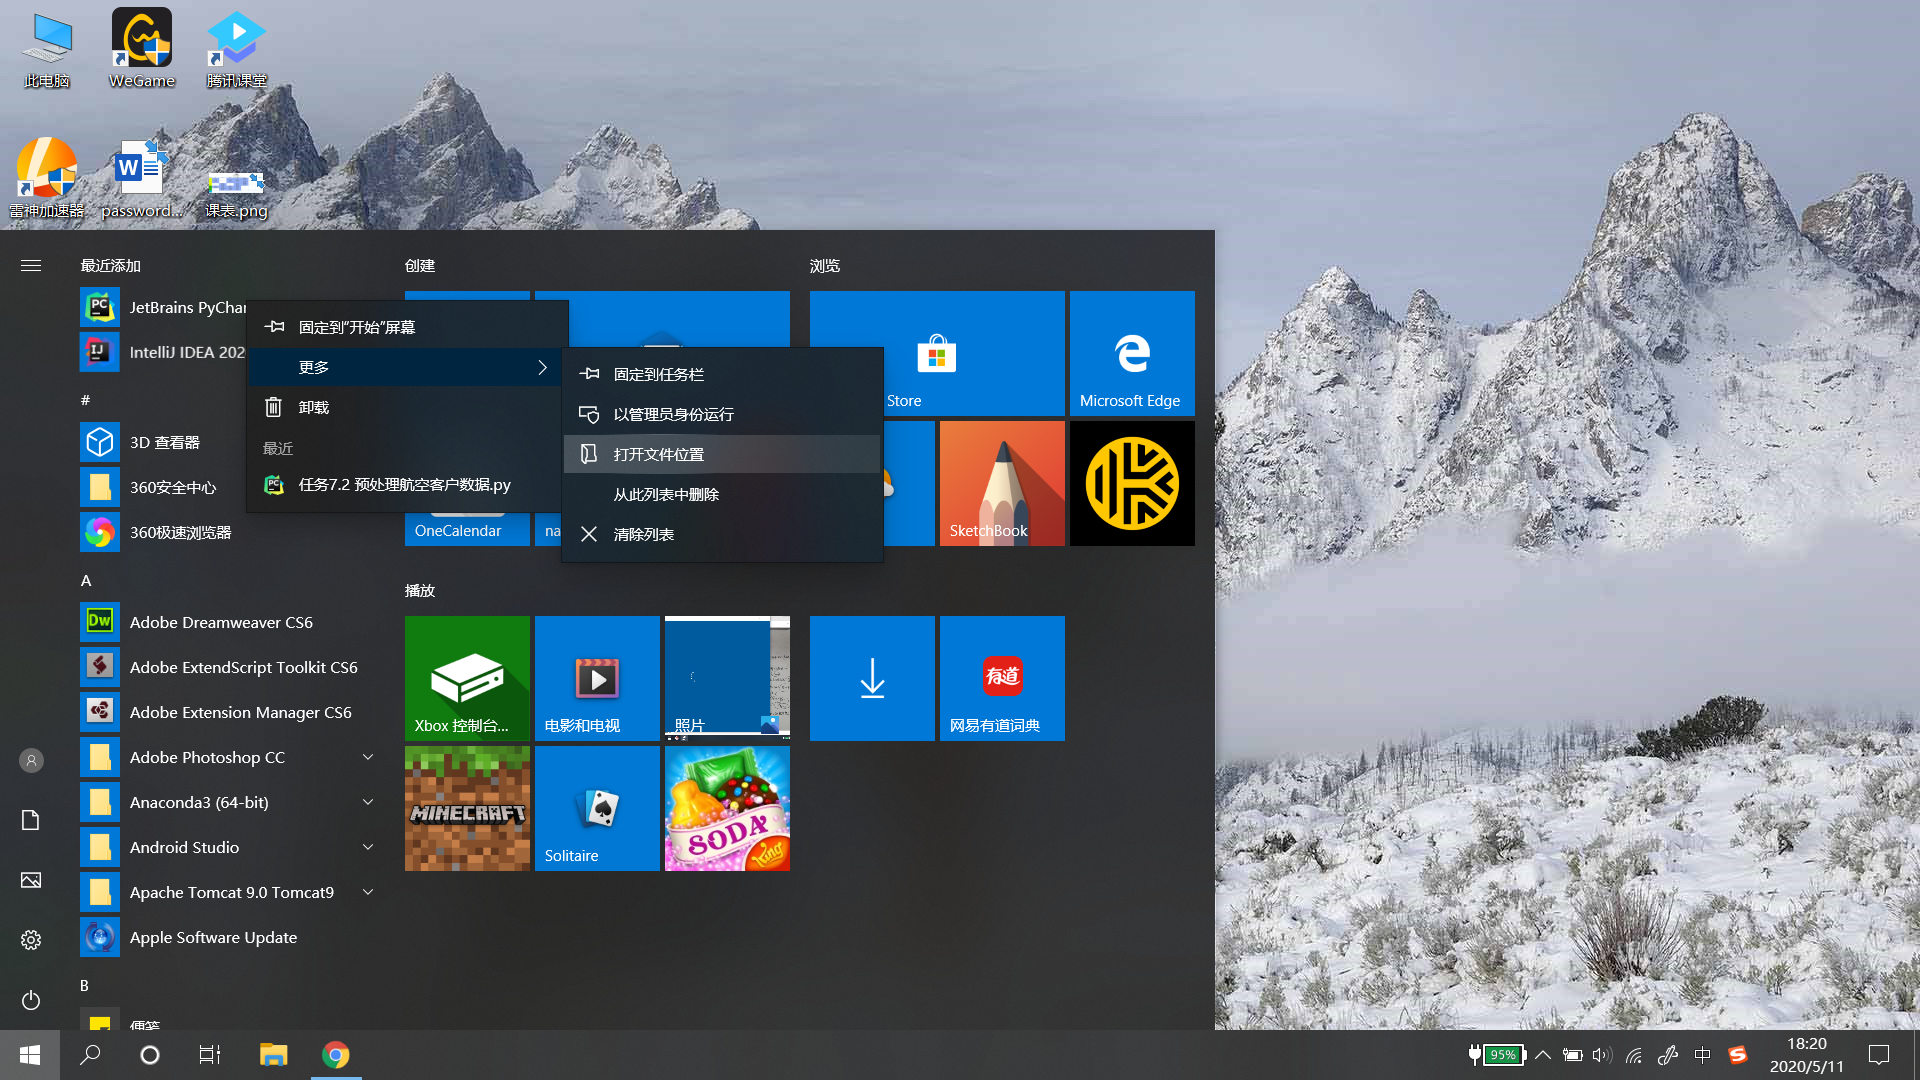Click the user account icon in Start
This screenshot has height=1080, width=1920.
pos(31,760)
